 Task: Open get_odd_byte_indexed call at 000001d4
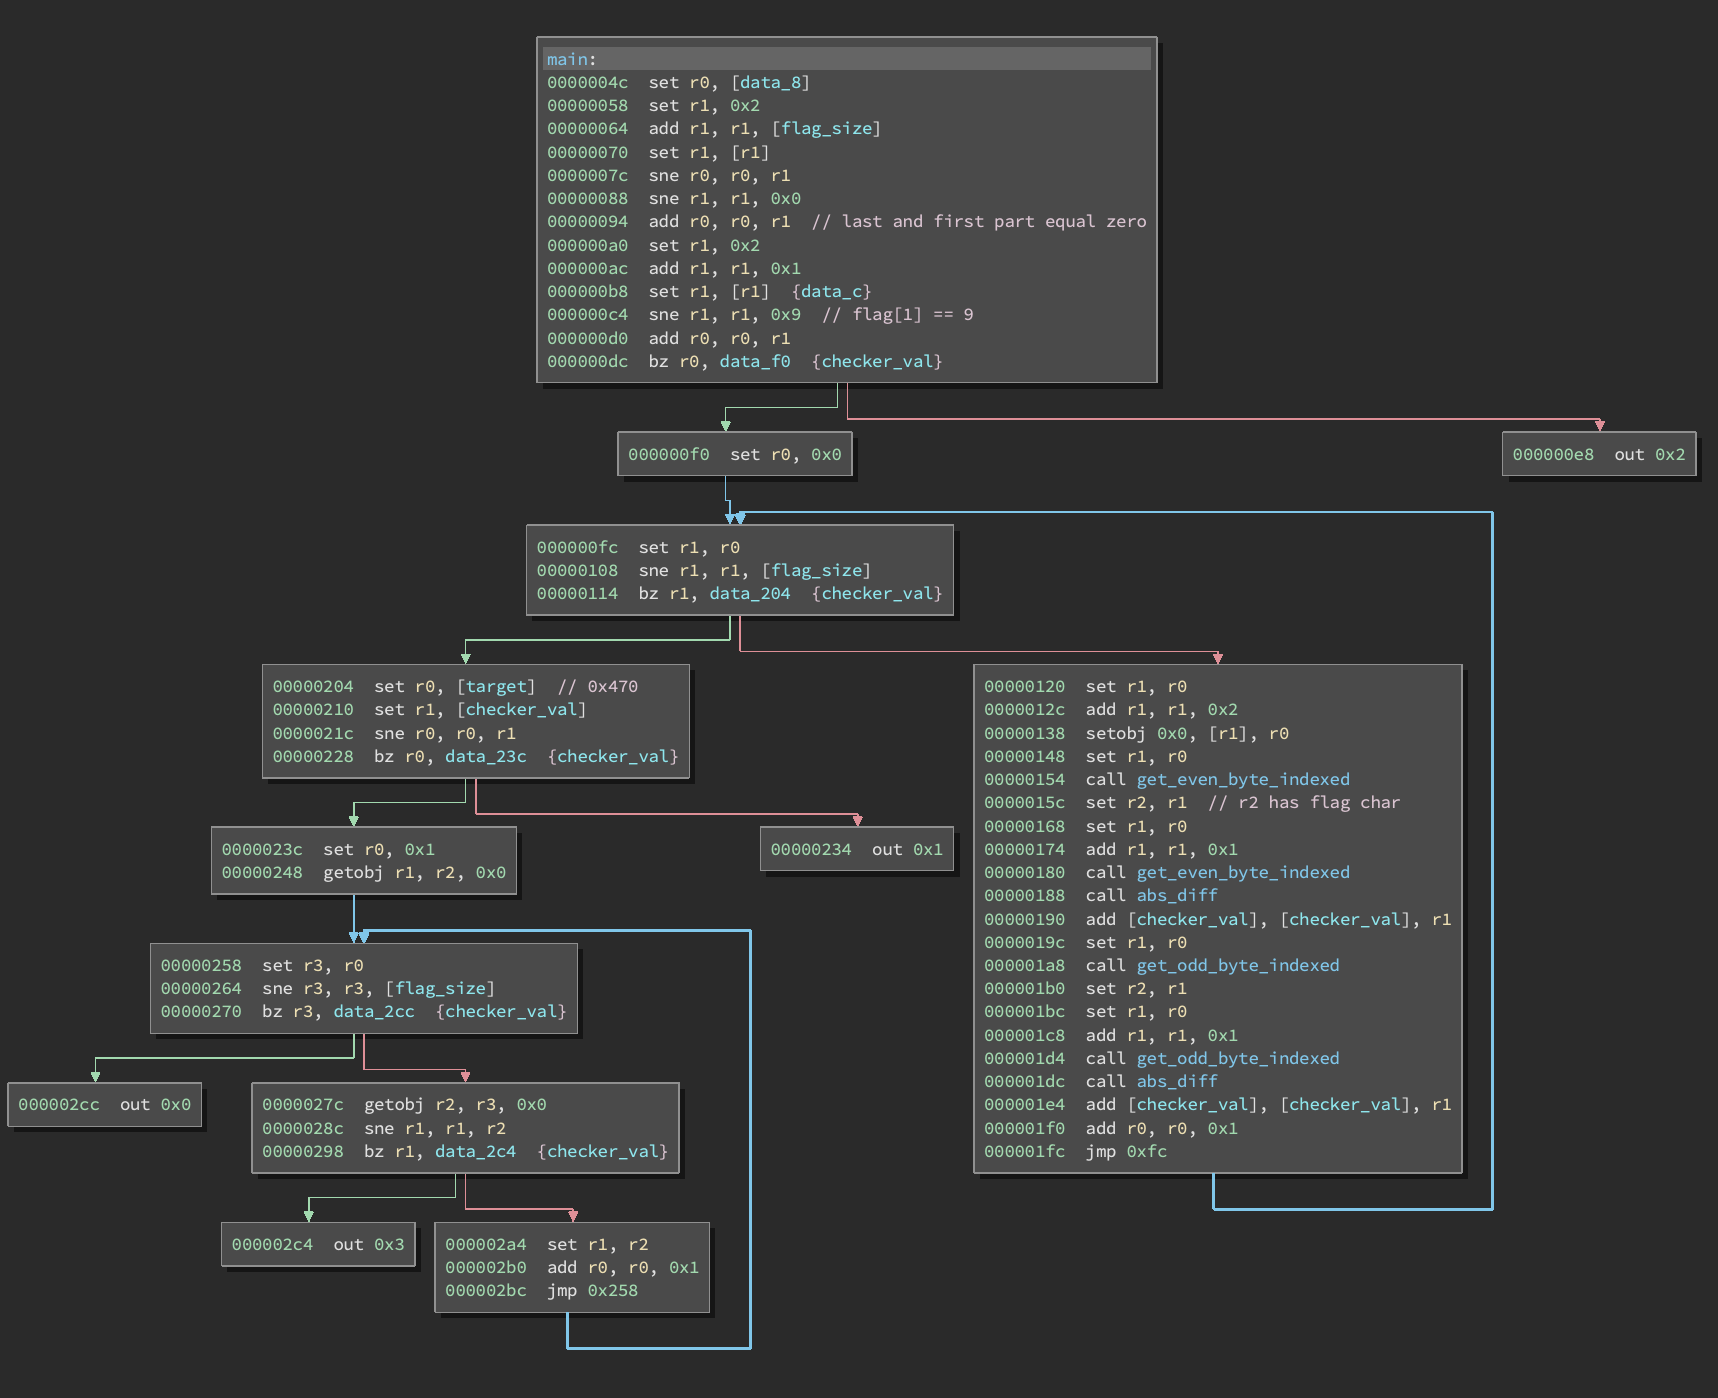[1237, 1058]
